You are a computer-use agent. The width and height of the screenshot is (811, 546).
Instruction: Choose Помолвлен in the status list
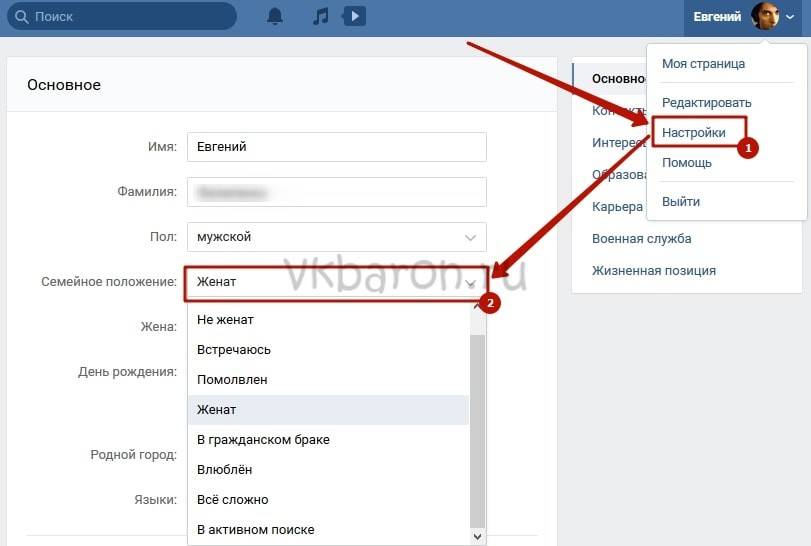tap(232, 380)
